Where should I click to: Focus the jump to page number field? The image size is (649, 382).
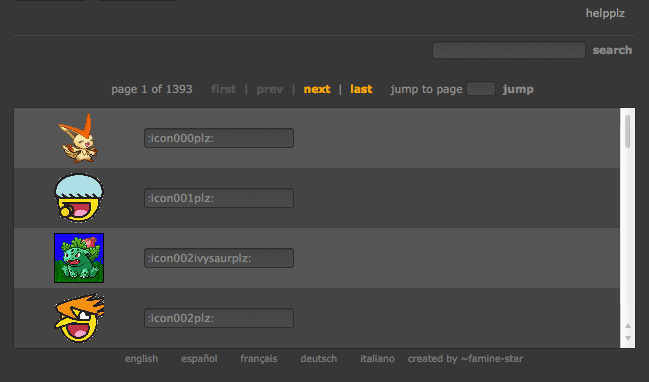click(x=481, y=89)
